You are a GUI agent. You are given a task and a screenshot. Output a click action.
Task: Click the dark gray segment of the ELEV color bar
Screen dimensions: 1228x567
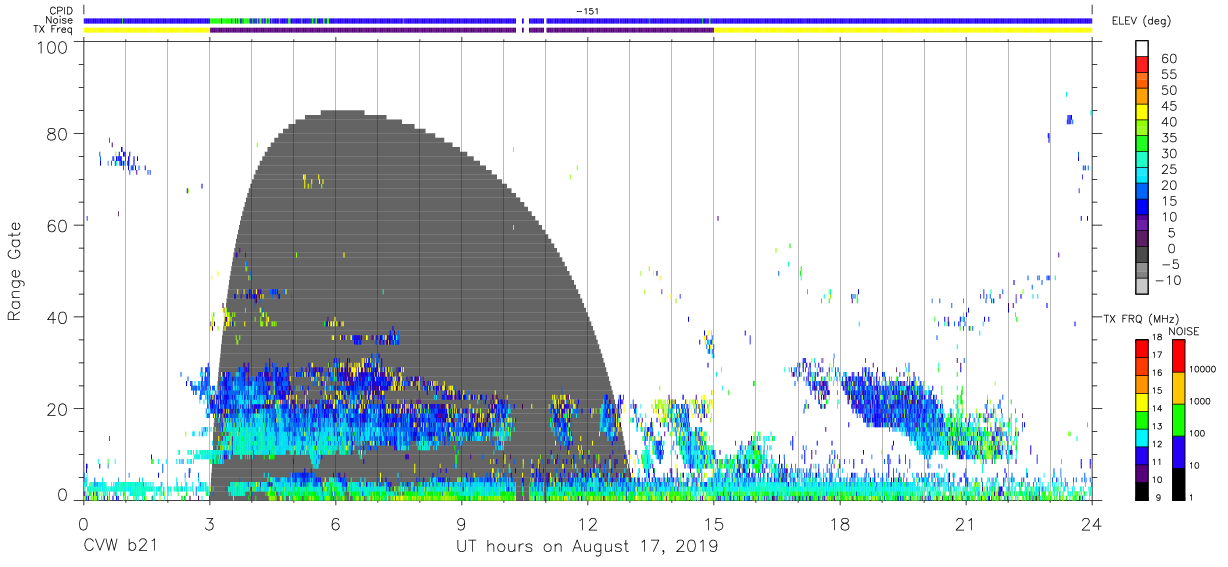coord(1142,256)
